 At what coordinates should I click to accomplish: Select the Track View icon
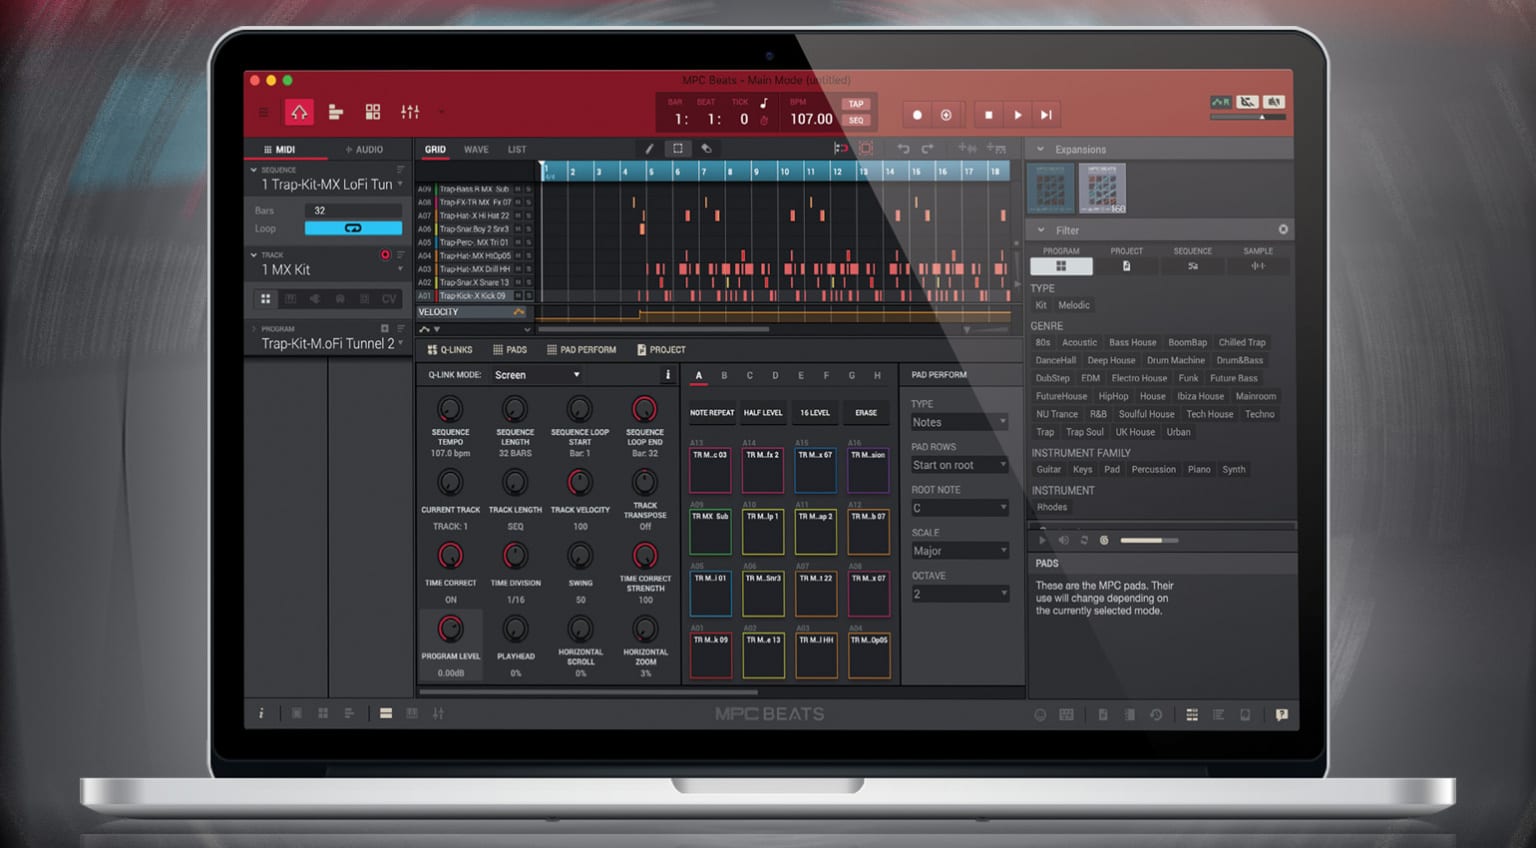coord(336,112)
